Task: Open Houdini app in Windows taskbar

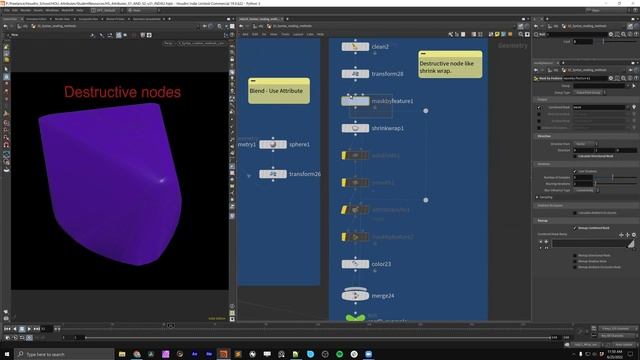Action: click(223, 354)
